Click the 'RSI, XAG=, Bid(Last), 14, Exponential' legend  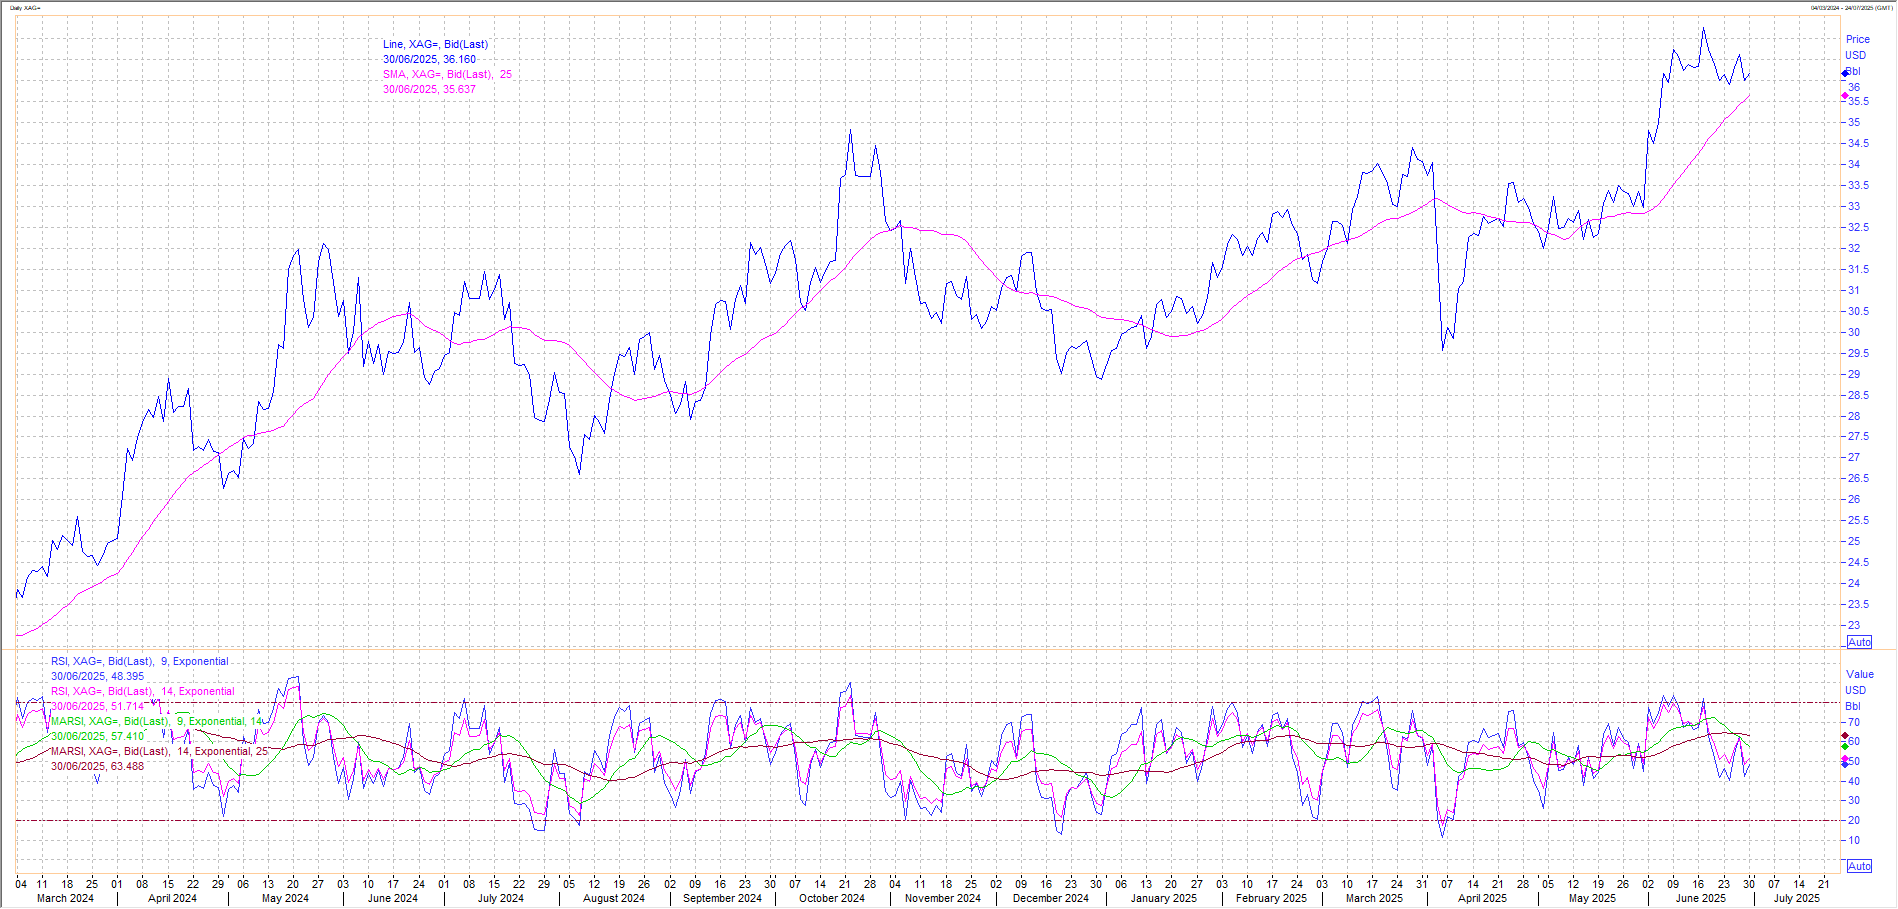pyautogui.click(x=143, y=691)
